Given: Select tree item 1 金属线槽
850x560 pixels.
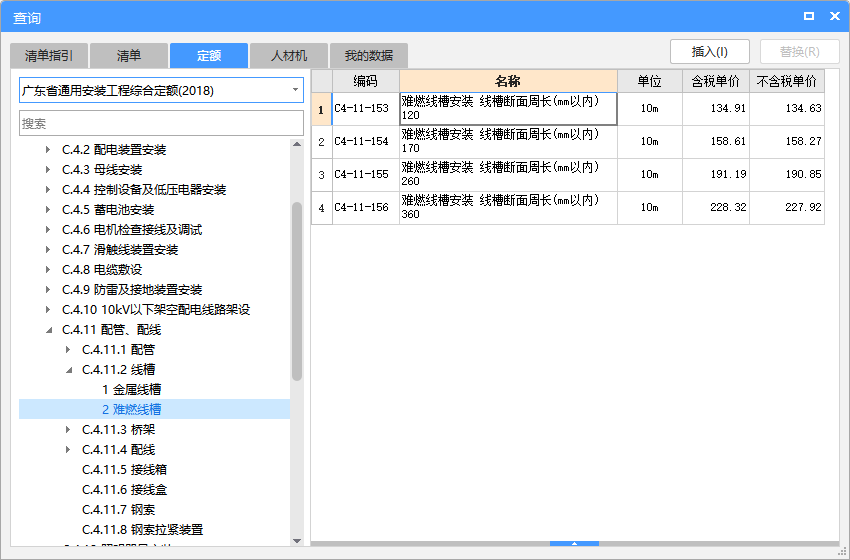Looking at the screenshot, I should click(x=132, y=389).
